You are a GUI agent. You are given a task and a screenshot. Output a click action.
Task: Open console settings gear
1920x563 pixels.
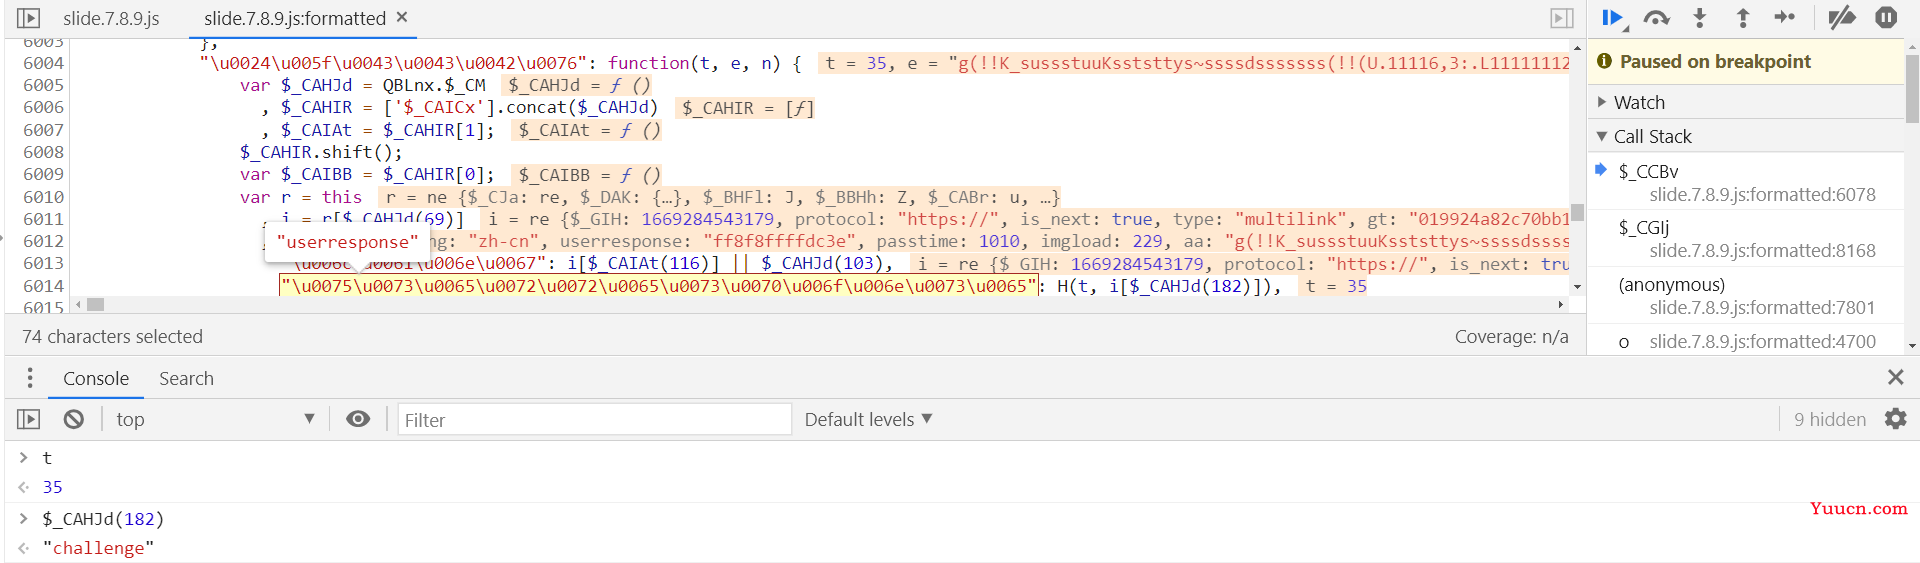[1895, 419]
